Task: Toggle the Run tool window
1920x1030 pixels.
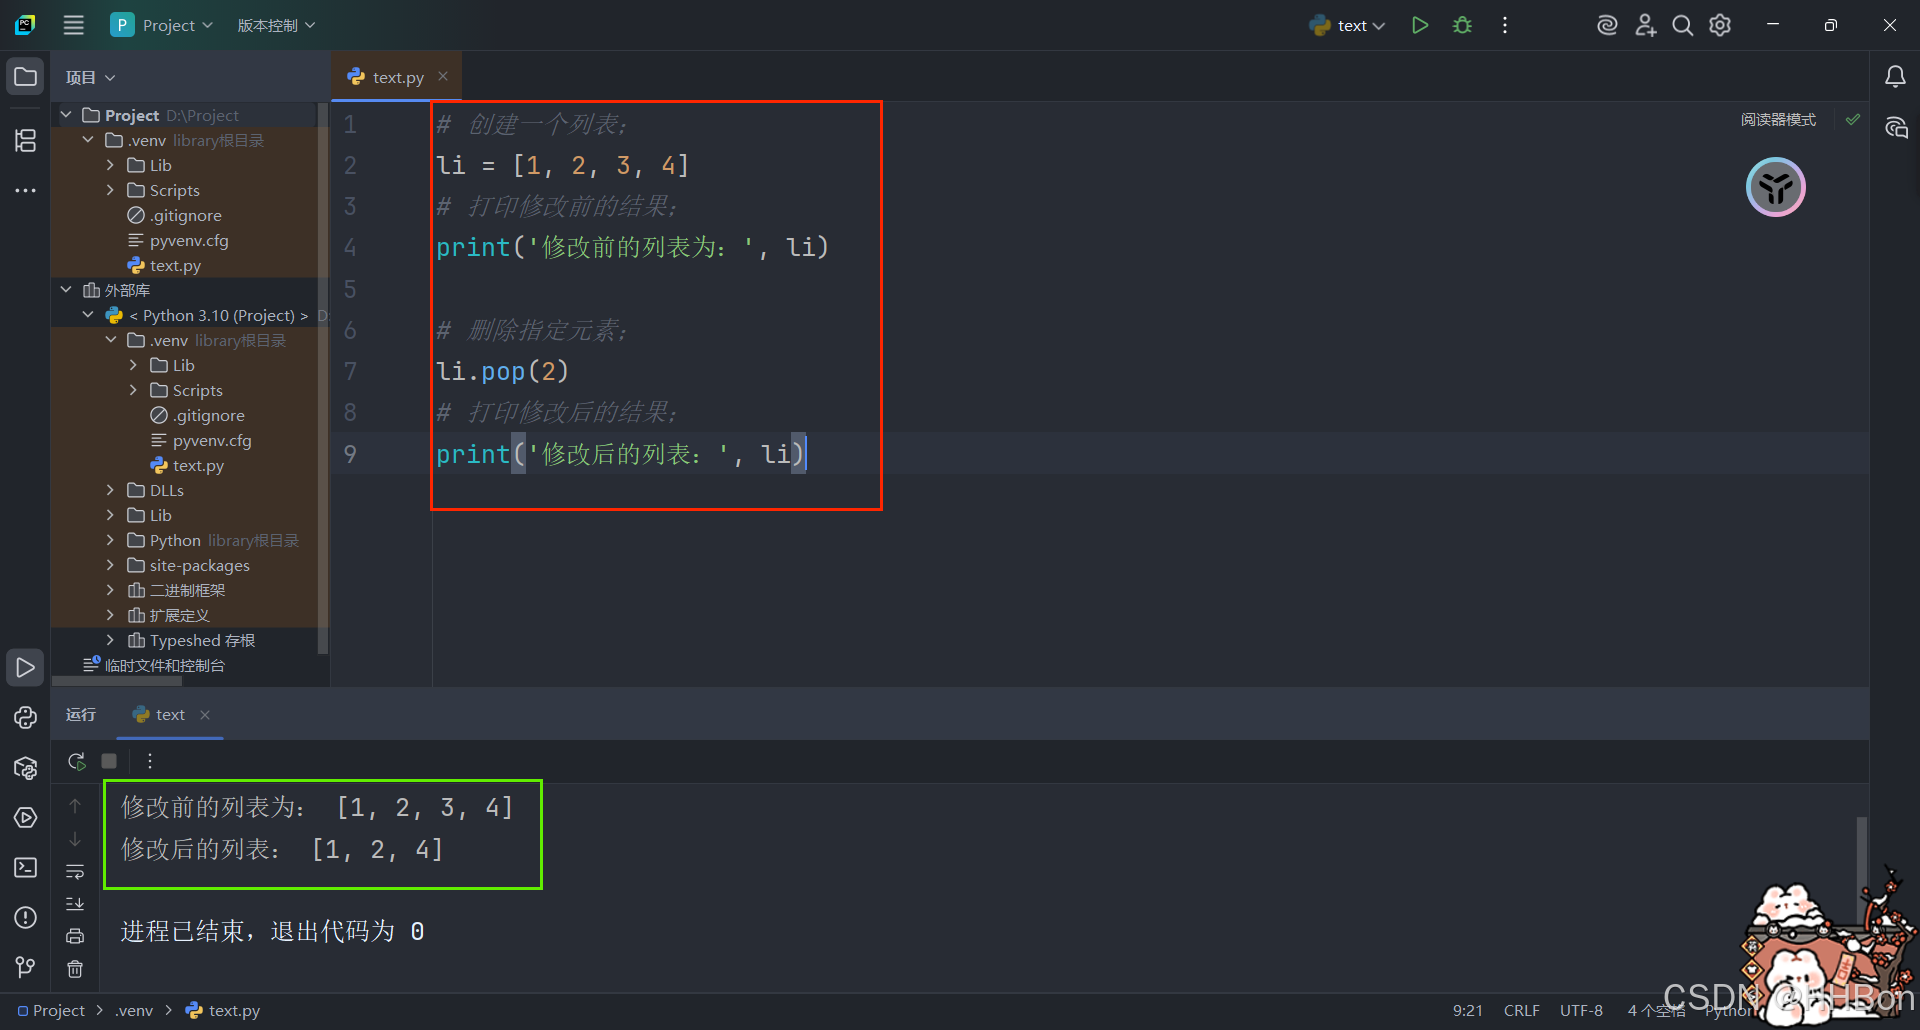Action: [x=26, y=667]
